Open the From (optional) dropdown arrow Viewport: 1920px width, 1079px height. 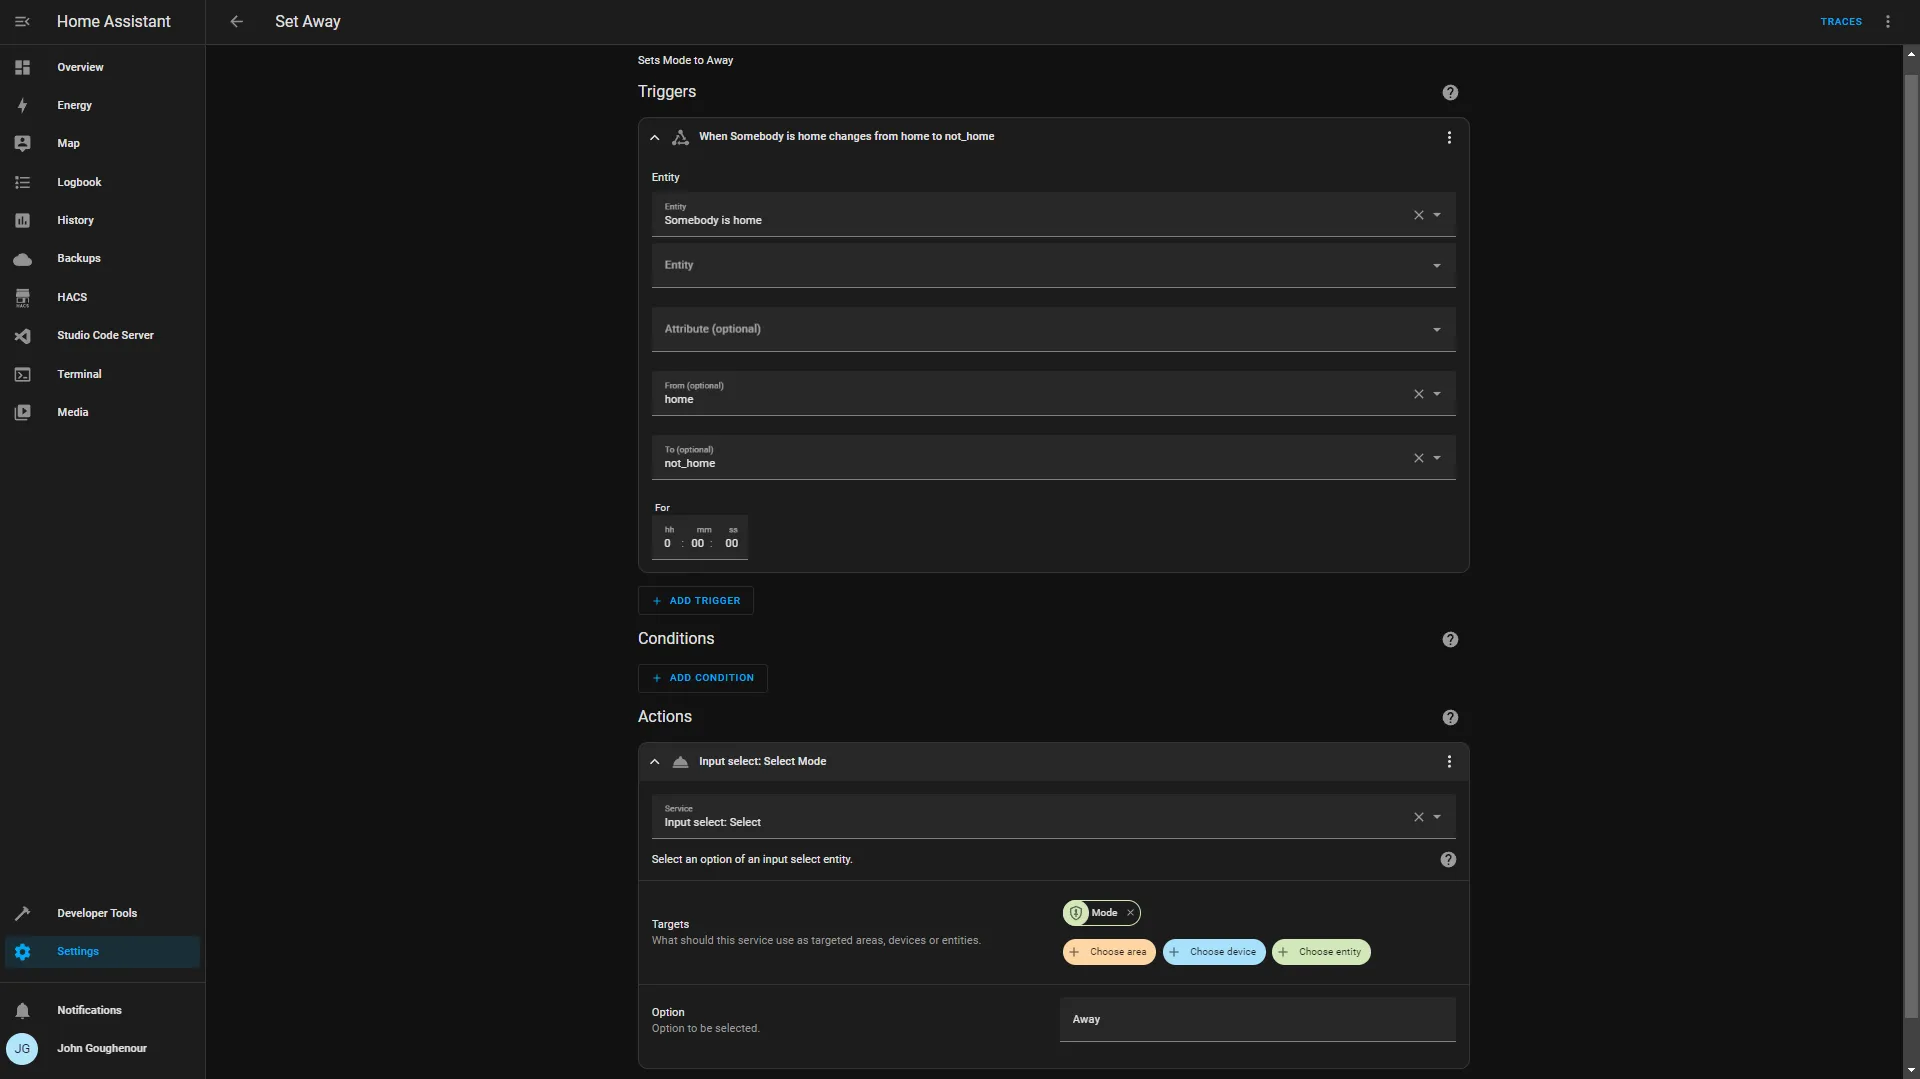(x=1437, y=394)
